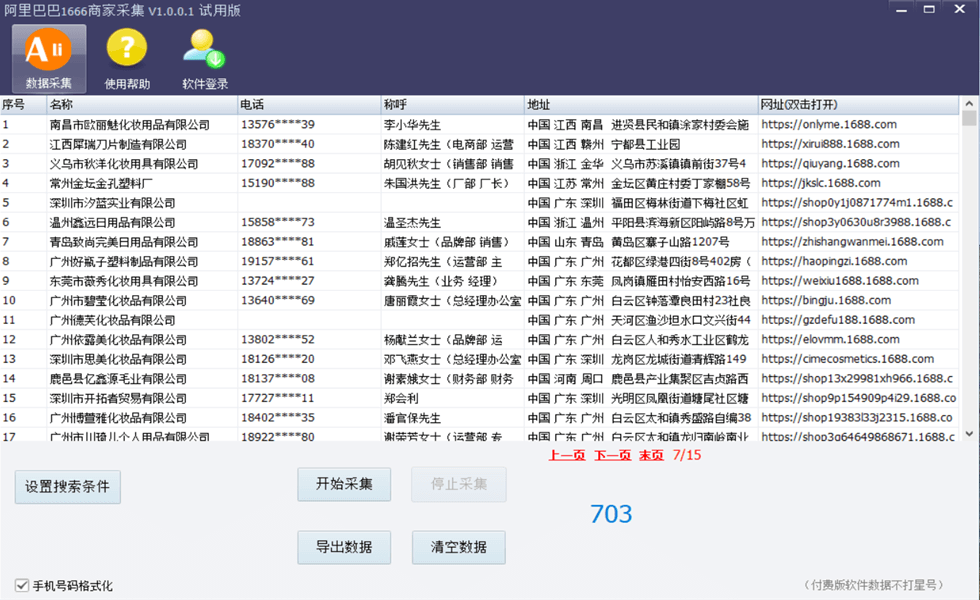
Task: Select row 广州依露美化妆品有限公司
Action: point(479,340)
